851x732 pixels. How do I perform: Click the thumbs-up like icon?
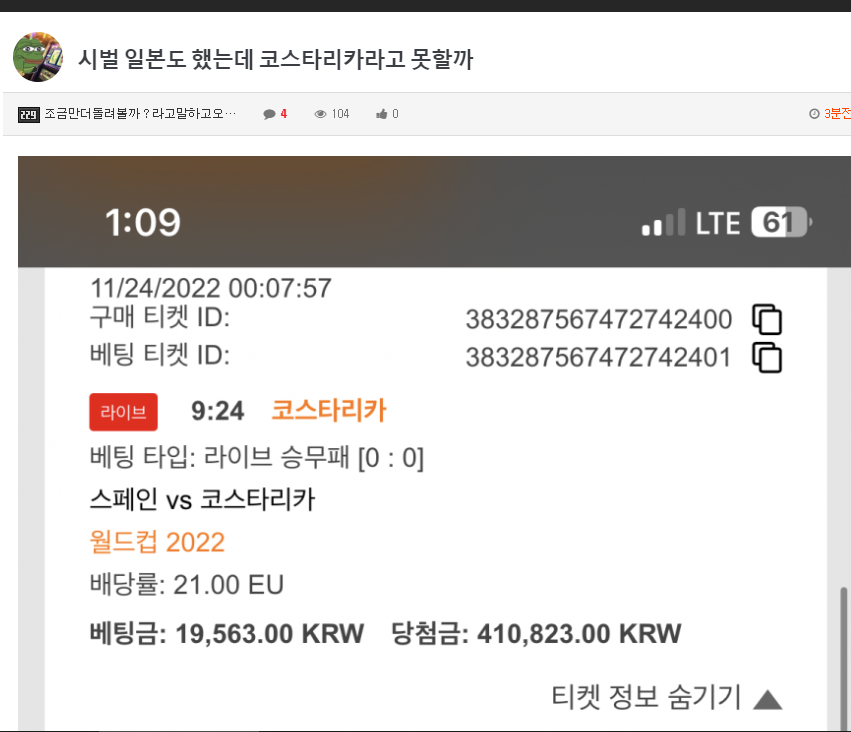click(x=382, y=114)
